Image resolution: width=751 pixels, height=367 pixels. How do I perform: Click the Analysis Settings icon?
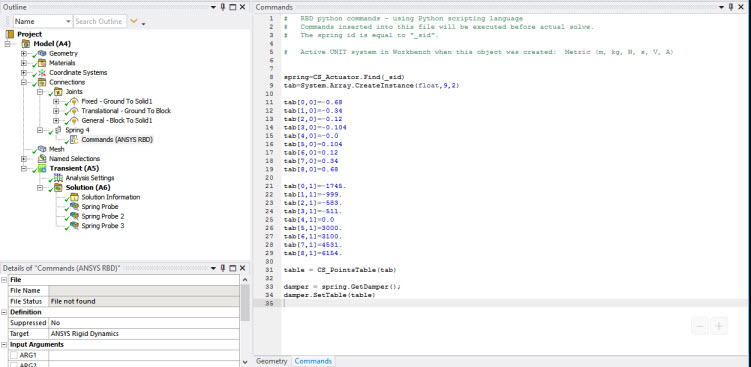pyautogui.click(x=58, y=178)
